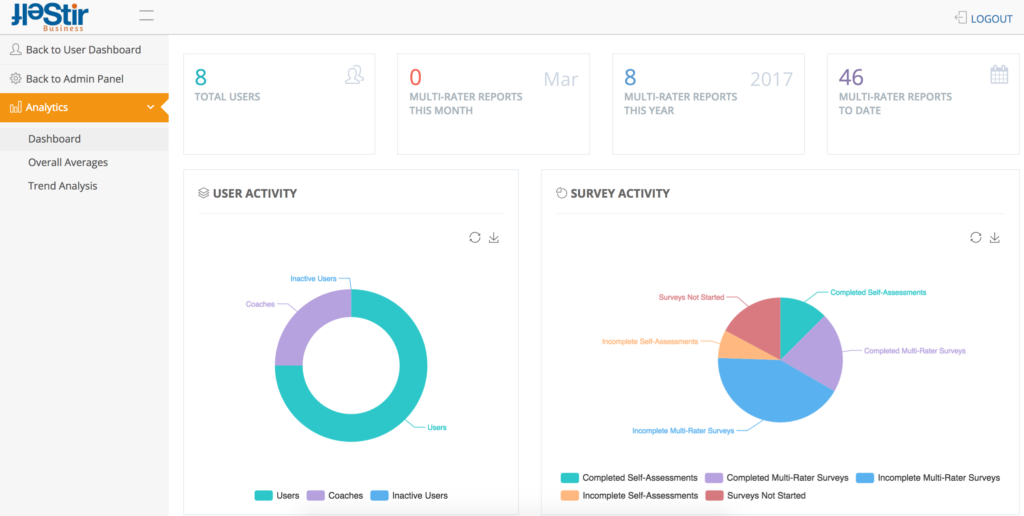Collapse the Analytics menu chevron
Image resolution: width=1024 pixels, height=516 pixels.
click(x=151, y=107)
